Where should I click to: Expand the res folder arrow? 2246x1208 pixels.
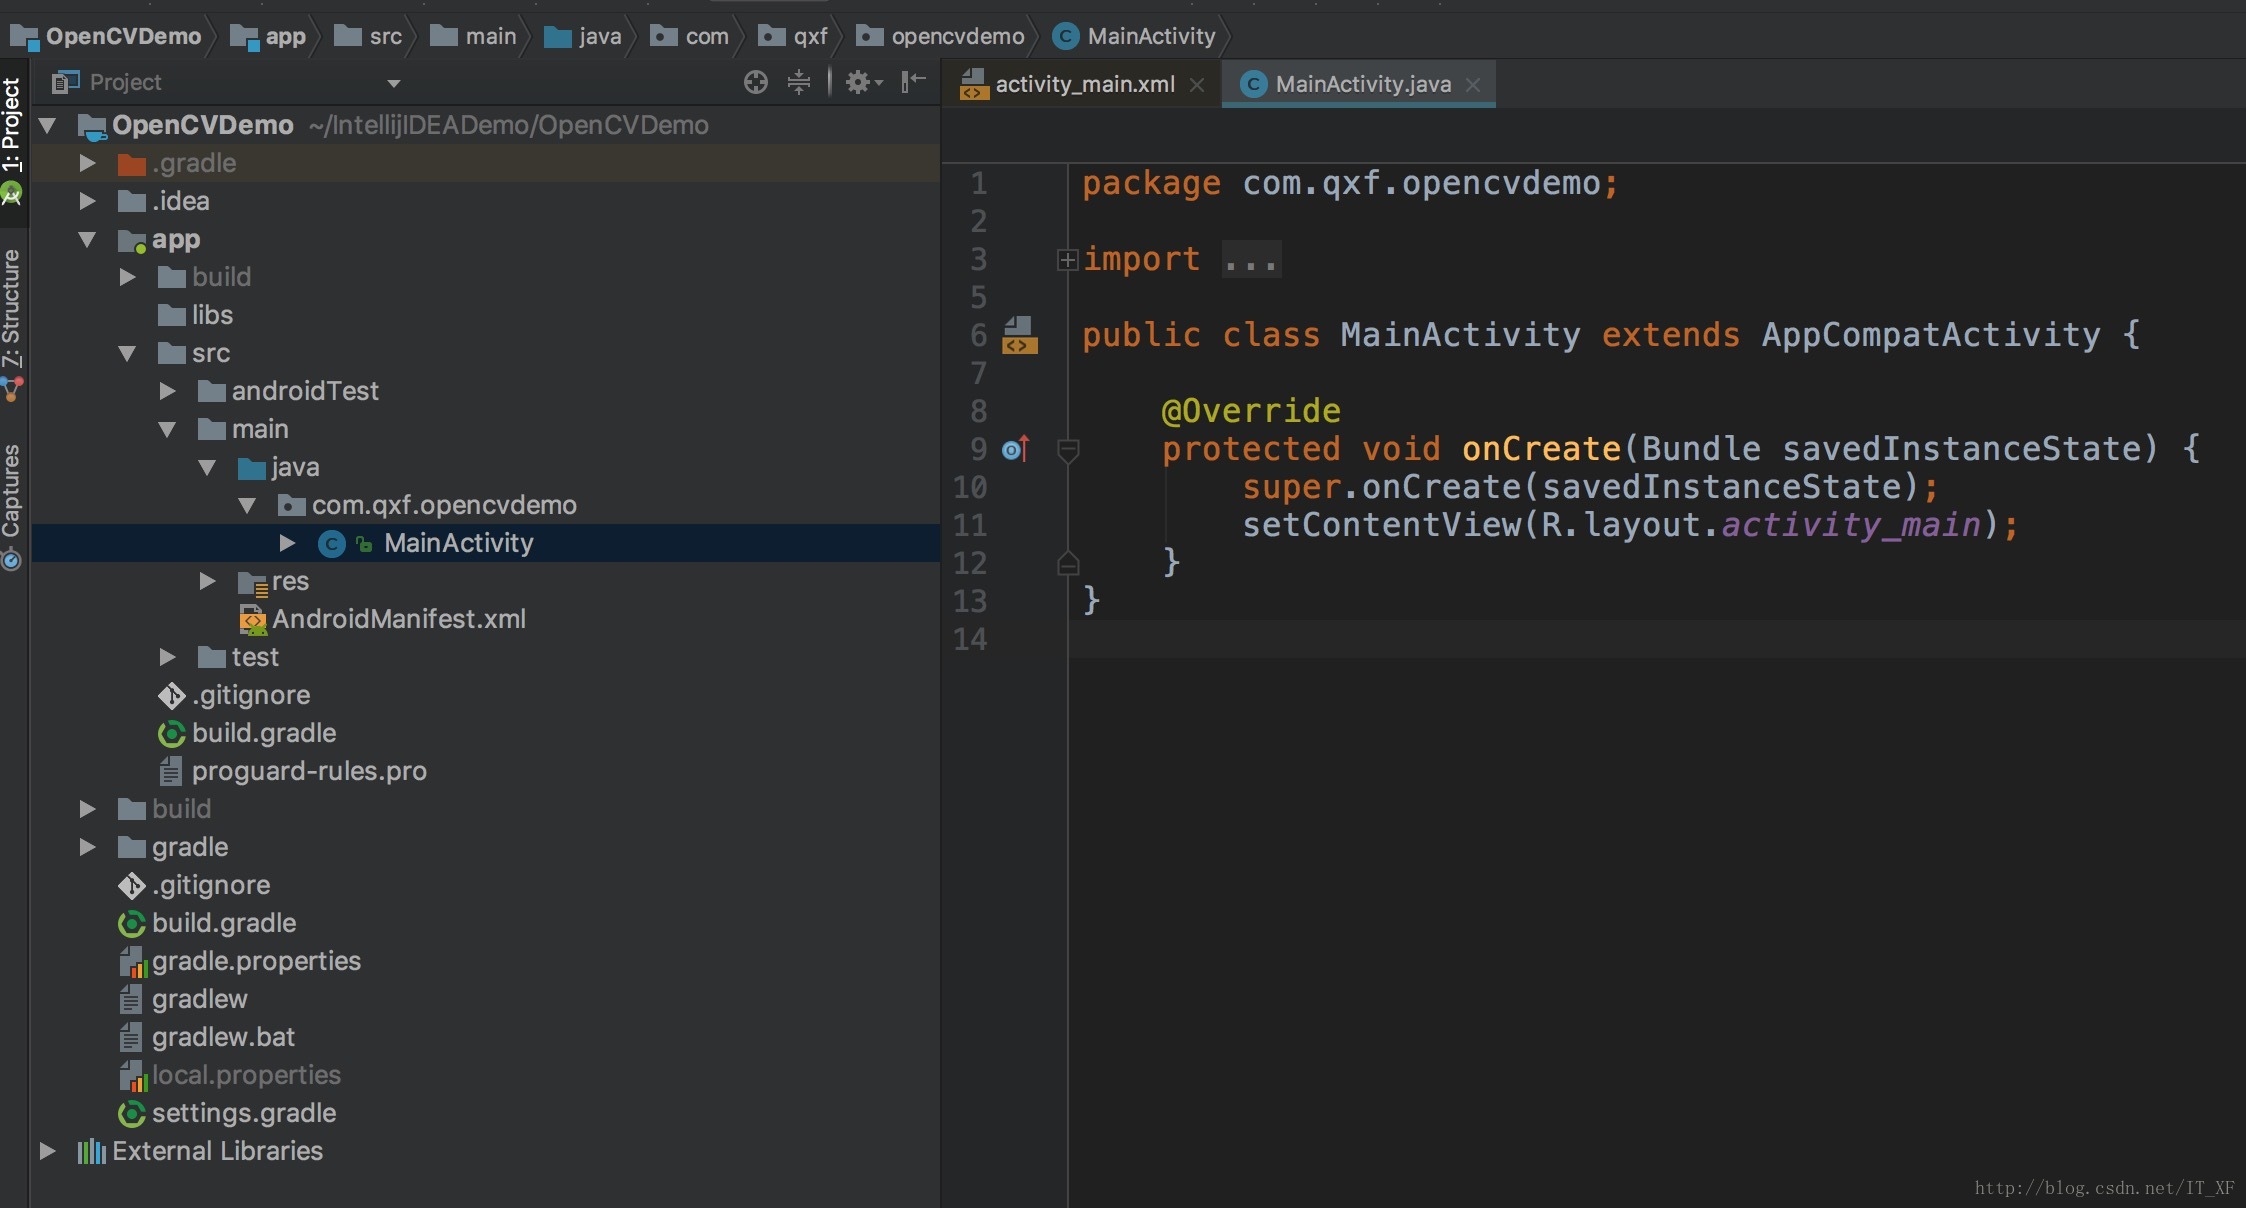(208, 581)
